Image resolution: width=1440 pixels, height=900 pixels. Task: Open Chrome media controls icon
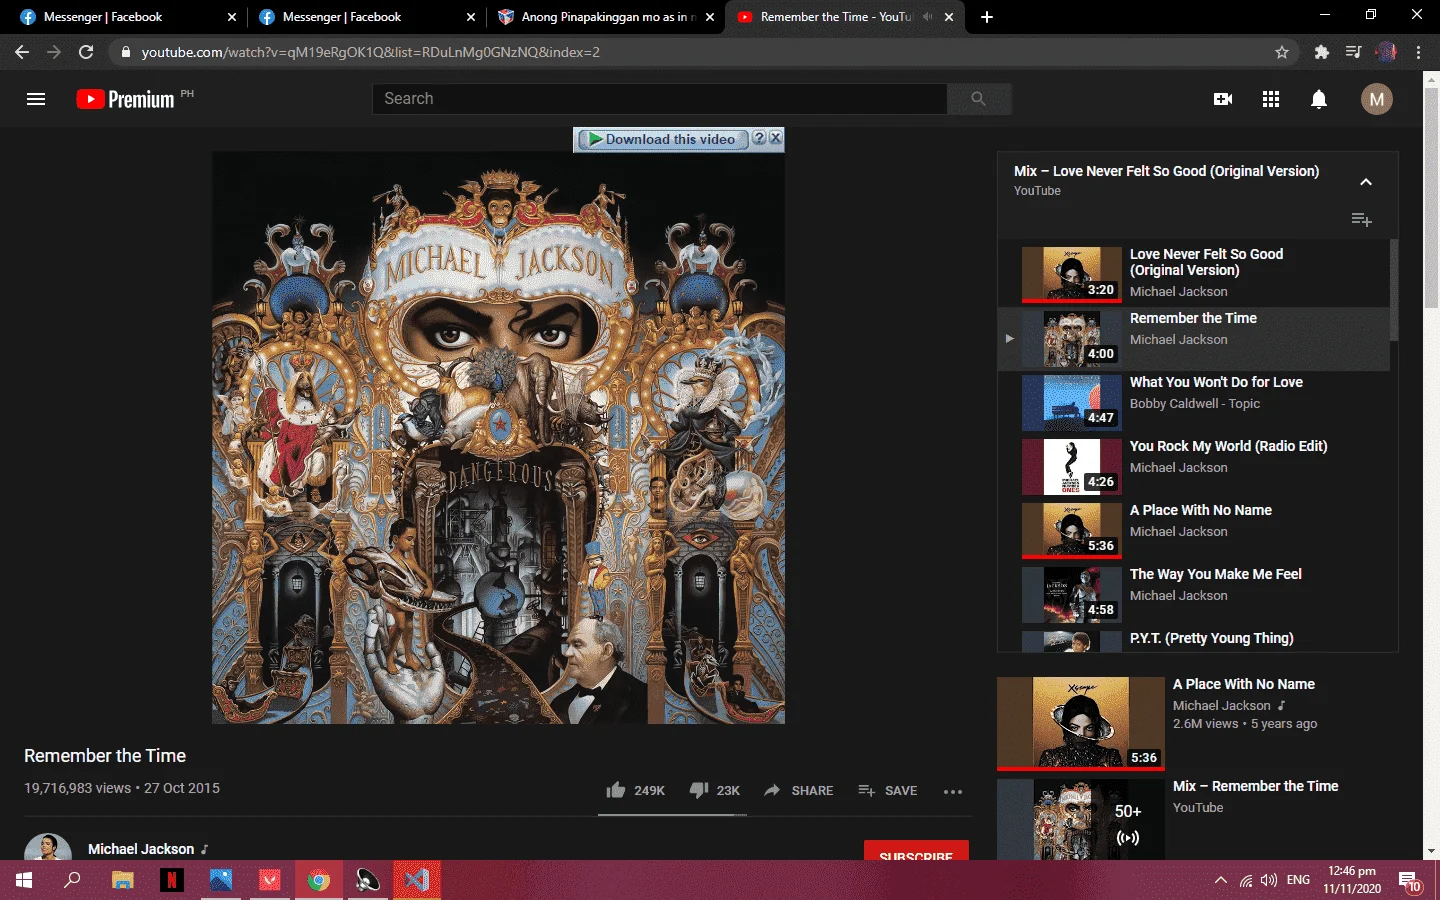(1354, 52)
